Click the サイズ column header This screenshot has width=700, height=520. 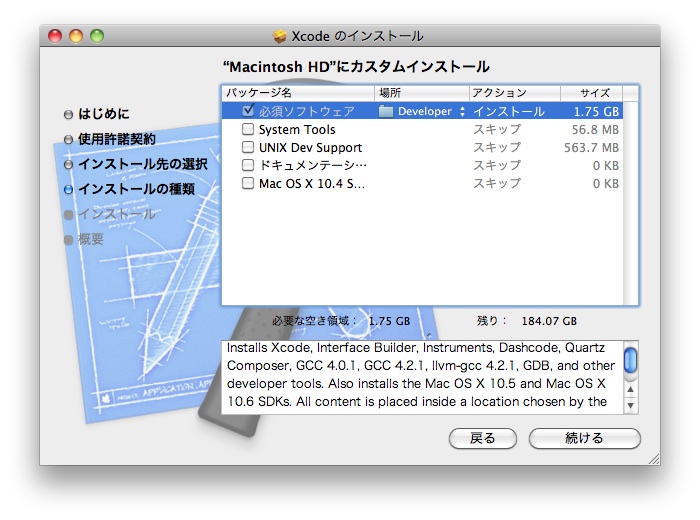592,93
